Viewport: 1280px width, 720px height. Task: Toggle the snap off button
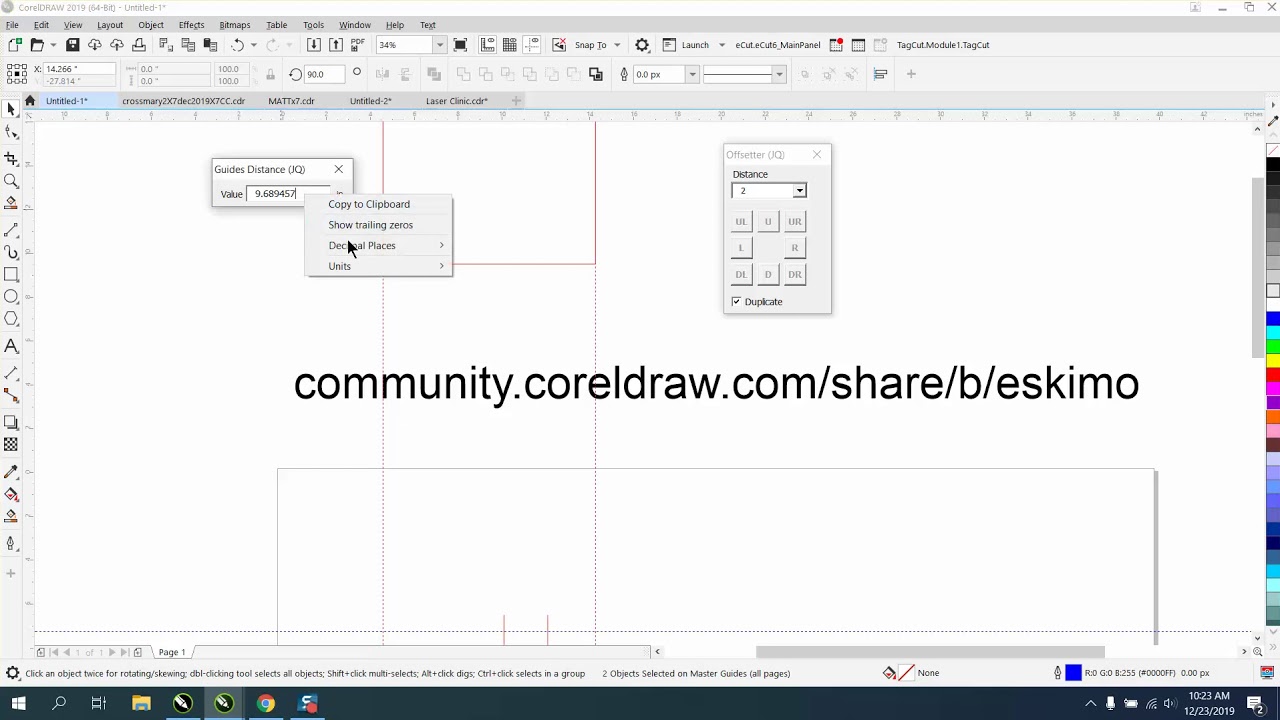click(559, 45)
